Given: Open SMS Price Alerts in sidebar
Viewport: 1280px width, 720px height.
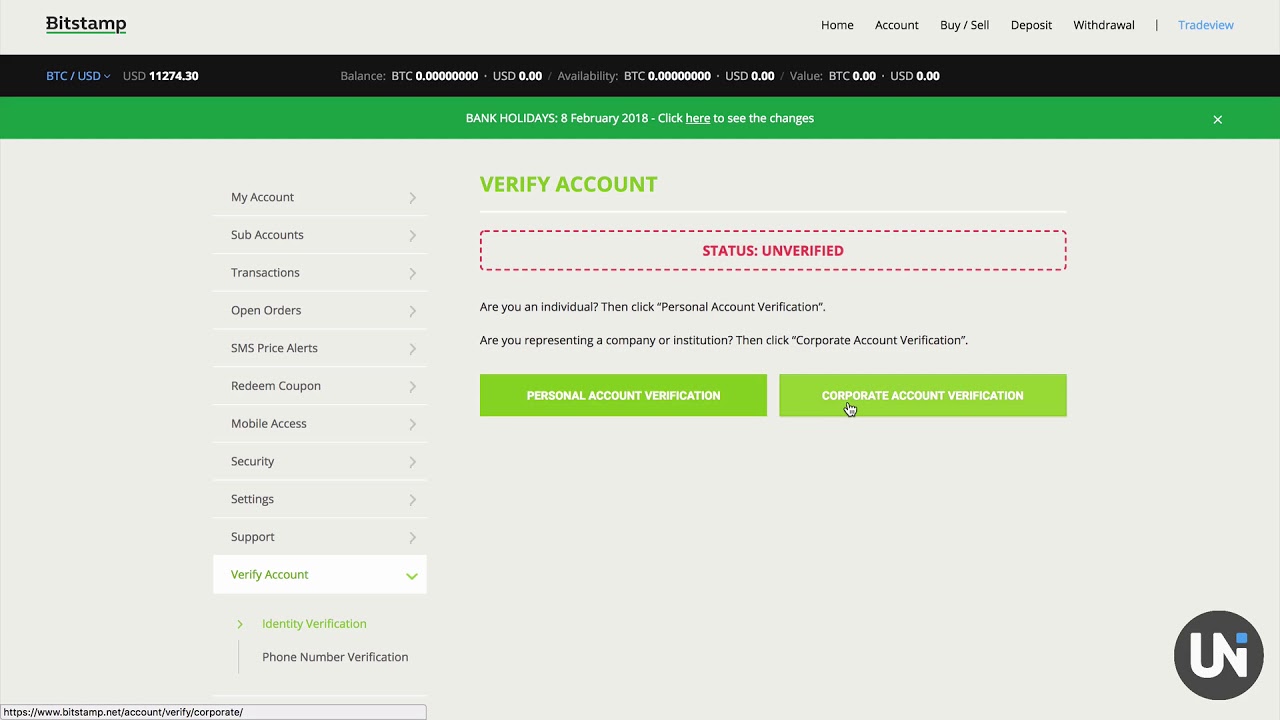Looking at the screenshot, I should click(x=320, y=348).
